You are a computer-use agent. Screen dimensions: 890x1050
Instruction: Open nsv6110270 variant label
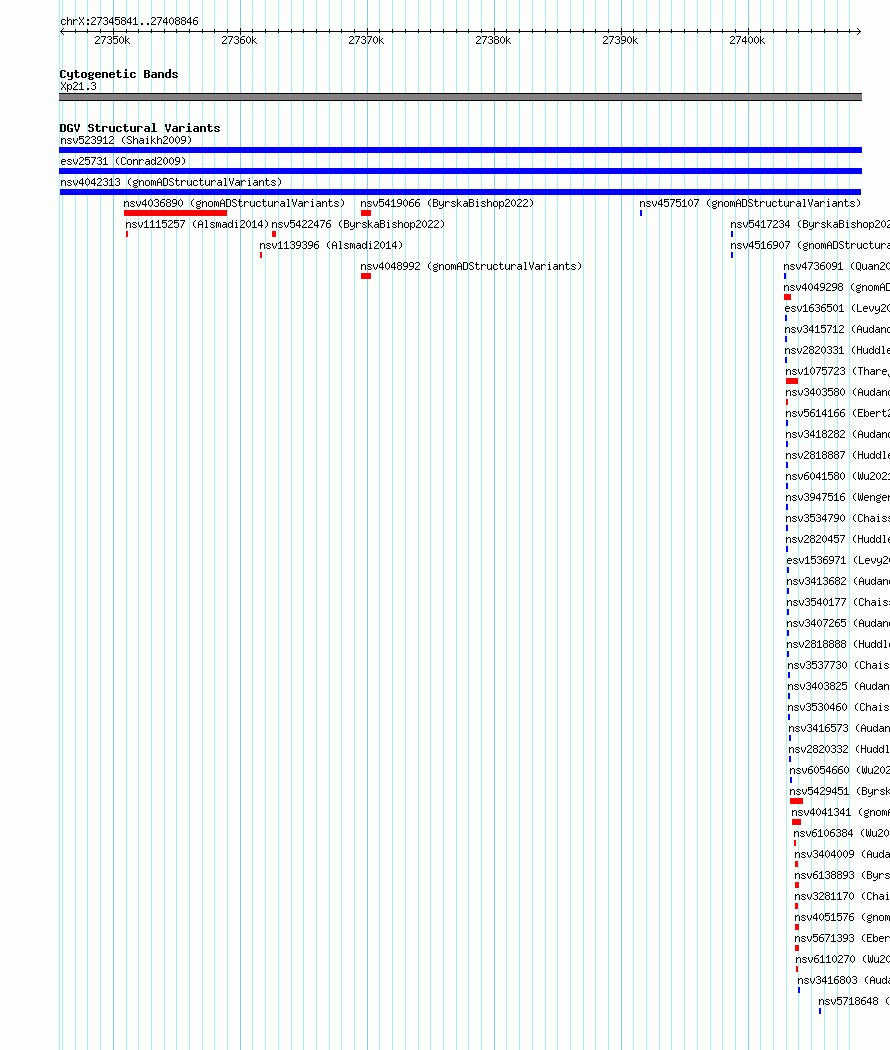842,959
